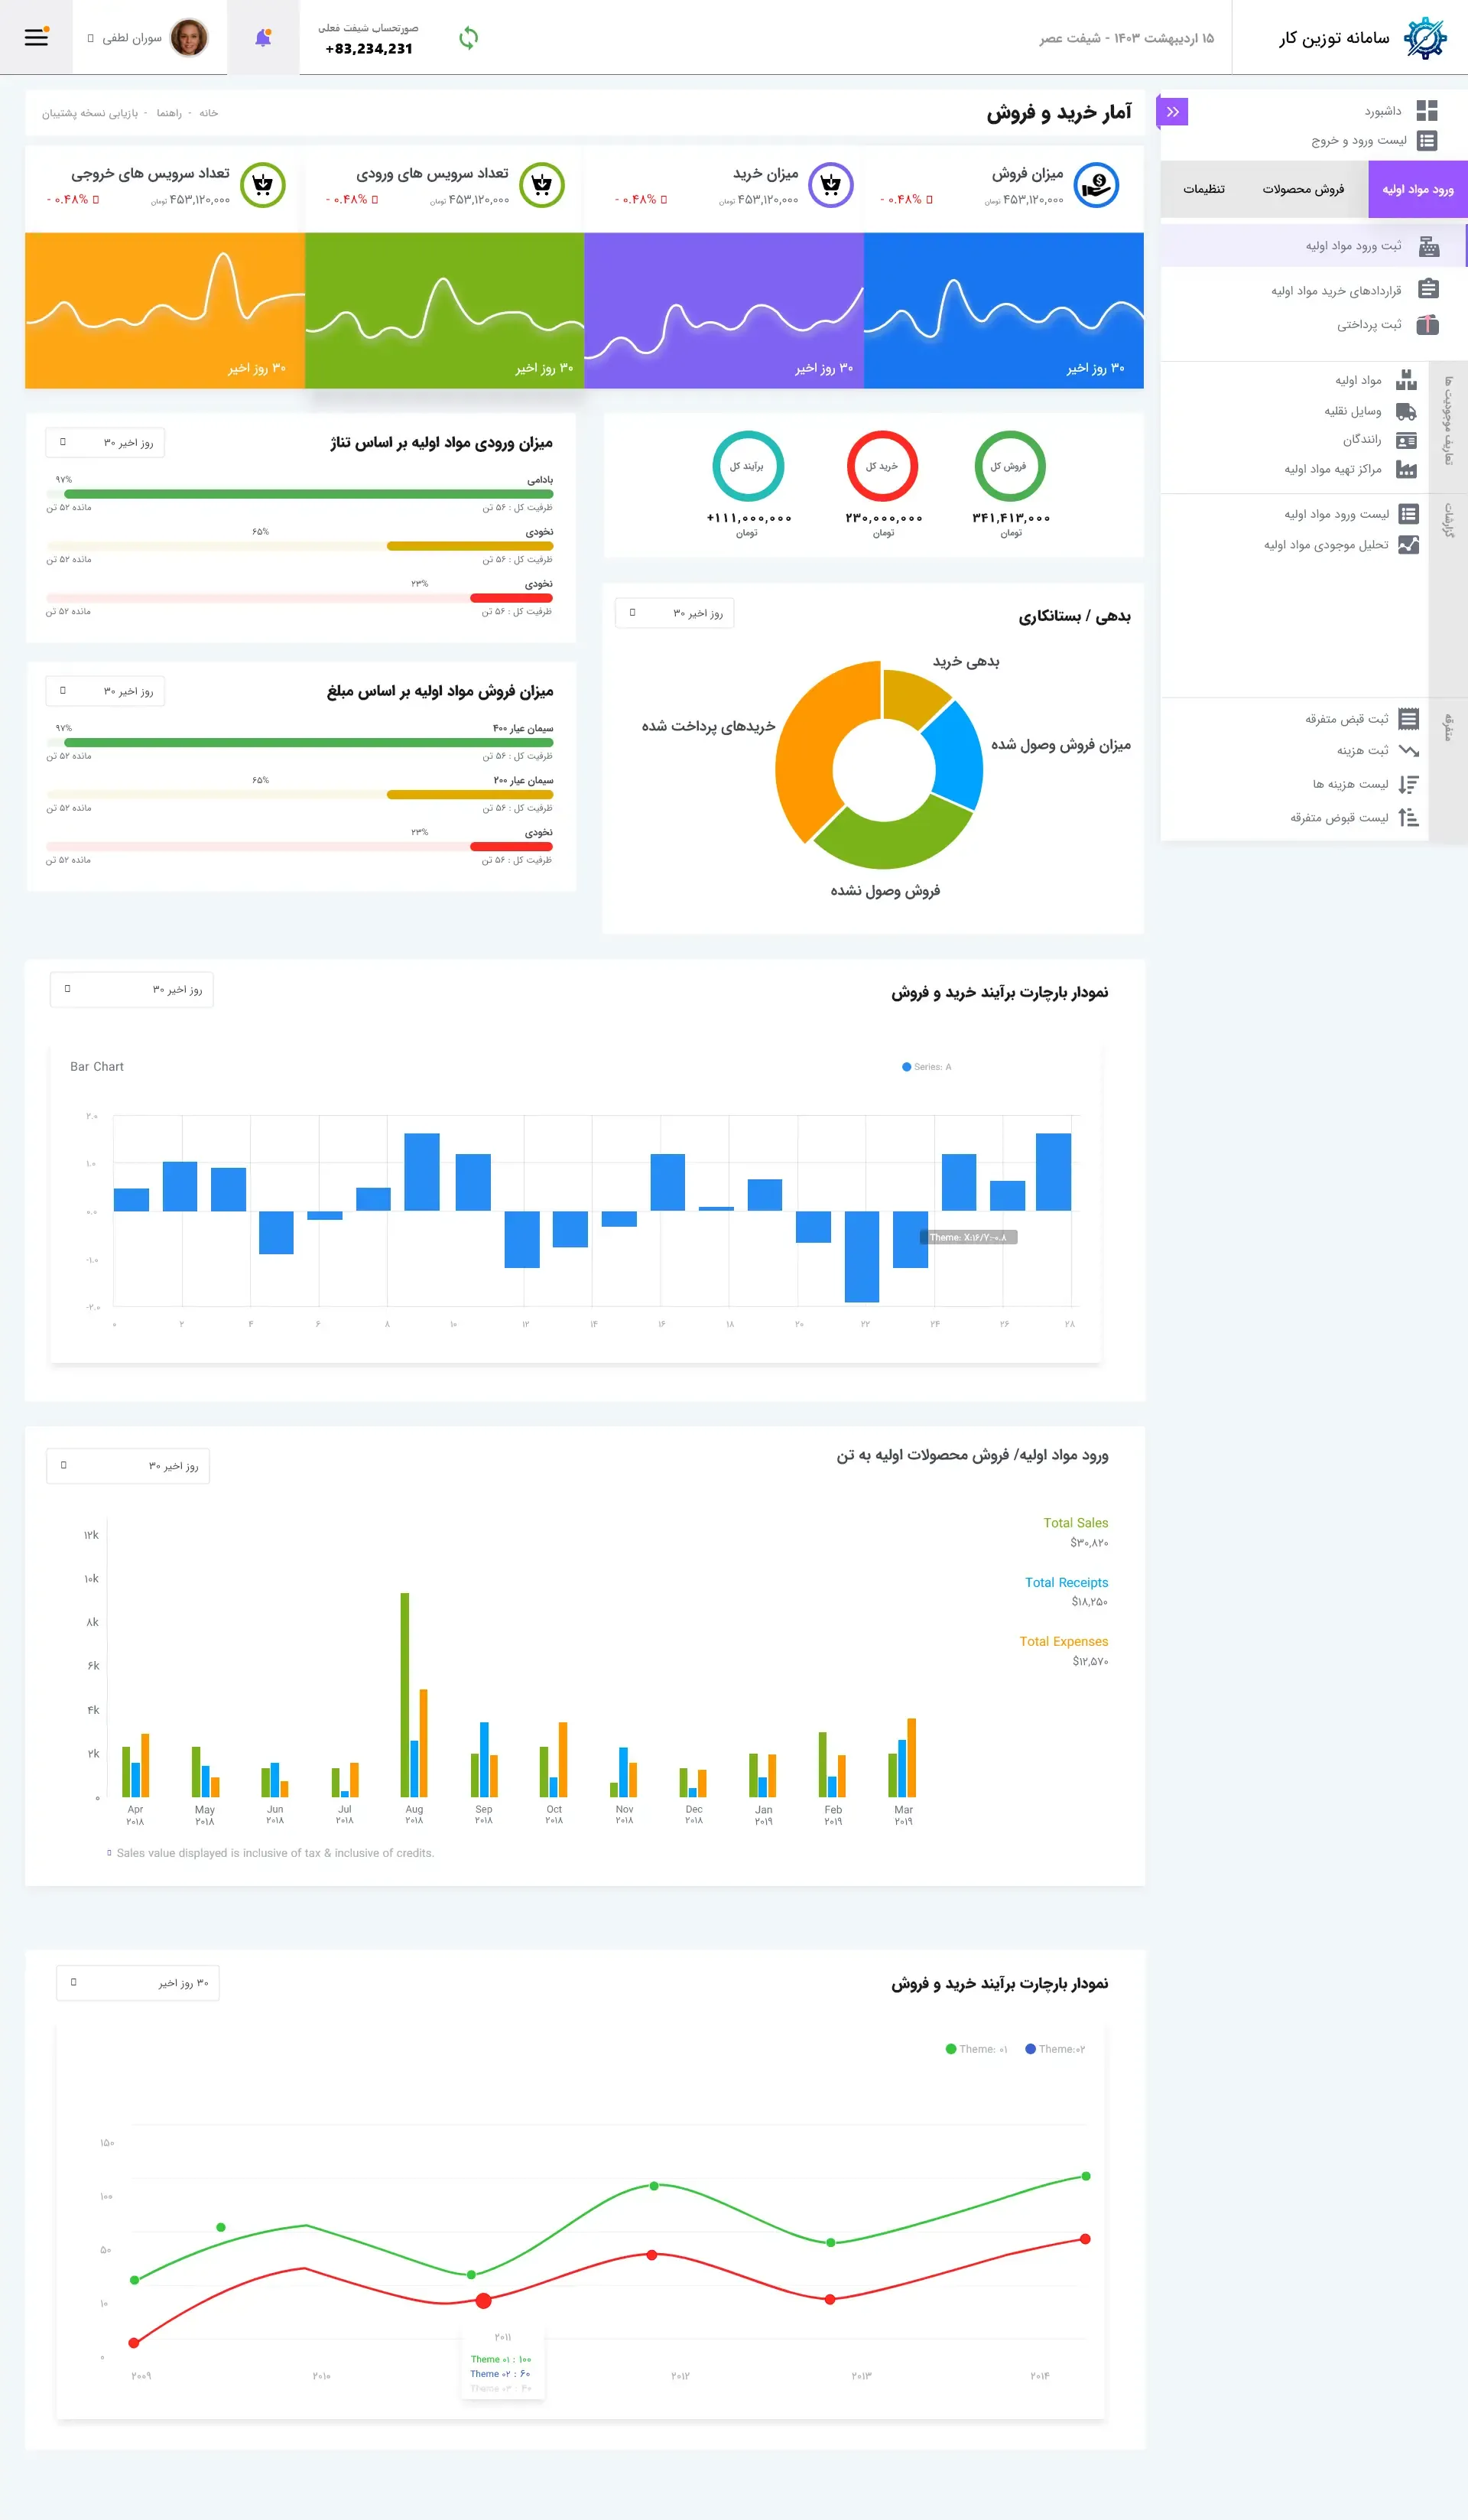Screen dimensions: 1468x2520
Task: Toggle Series A legend in bar chart
Action: 927,1067
